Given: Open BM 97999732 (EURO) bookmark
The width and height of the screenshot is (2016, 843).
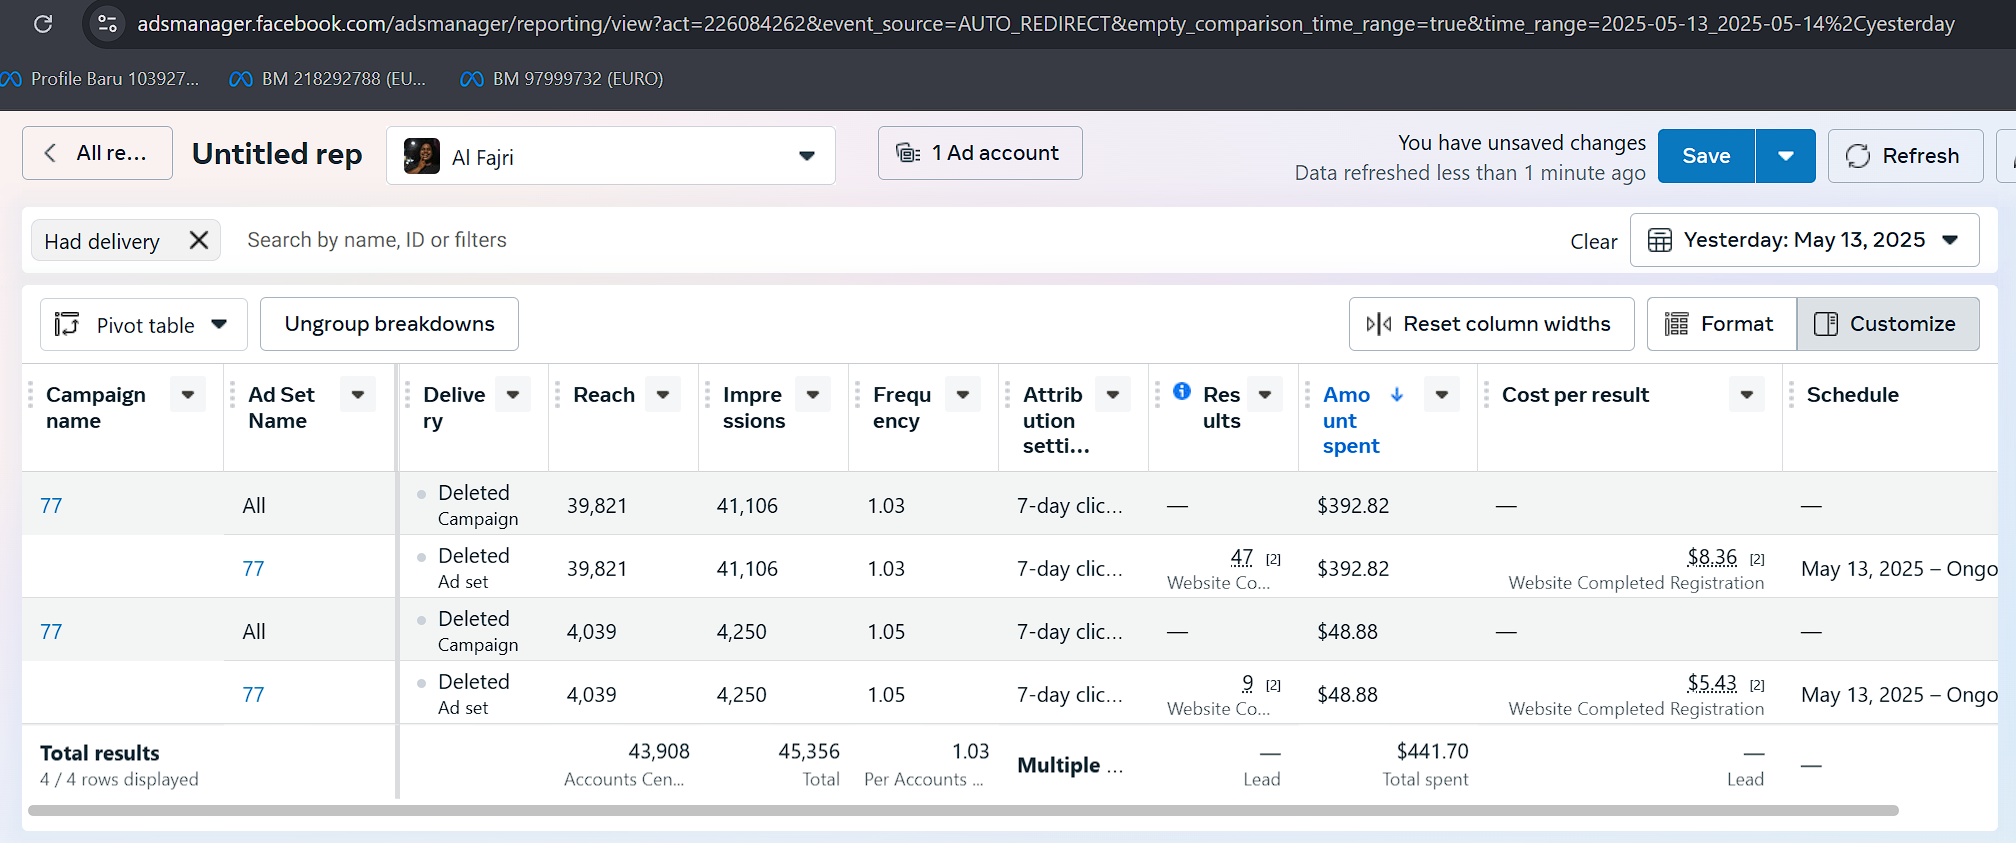Looking at the screenshot, I should pos(562,79).
